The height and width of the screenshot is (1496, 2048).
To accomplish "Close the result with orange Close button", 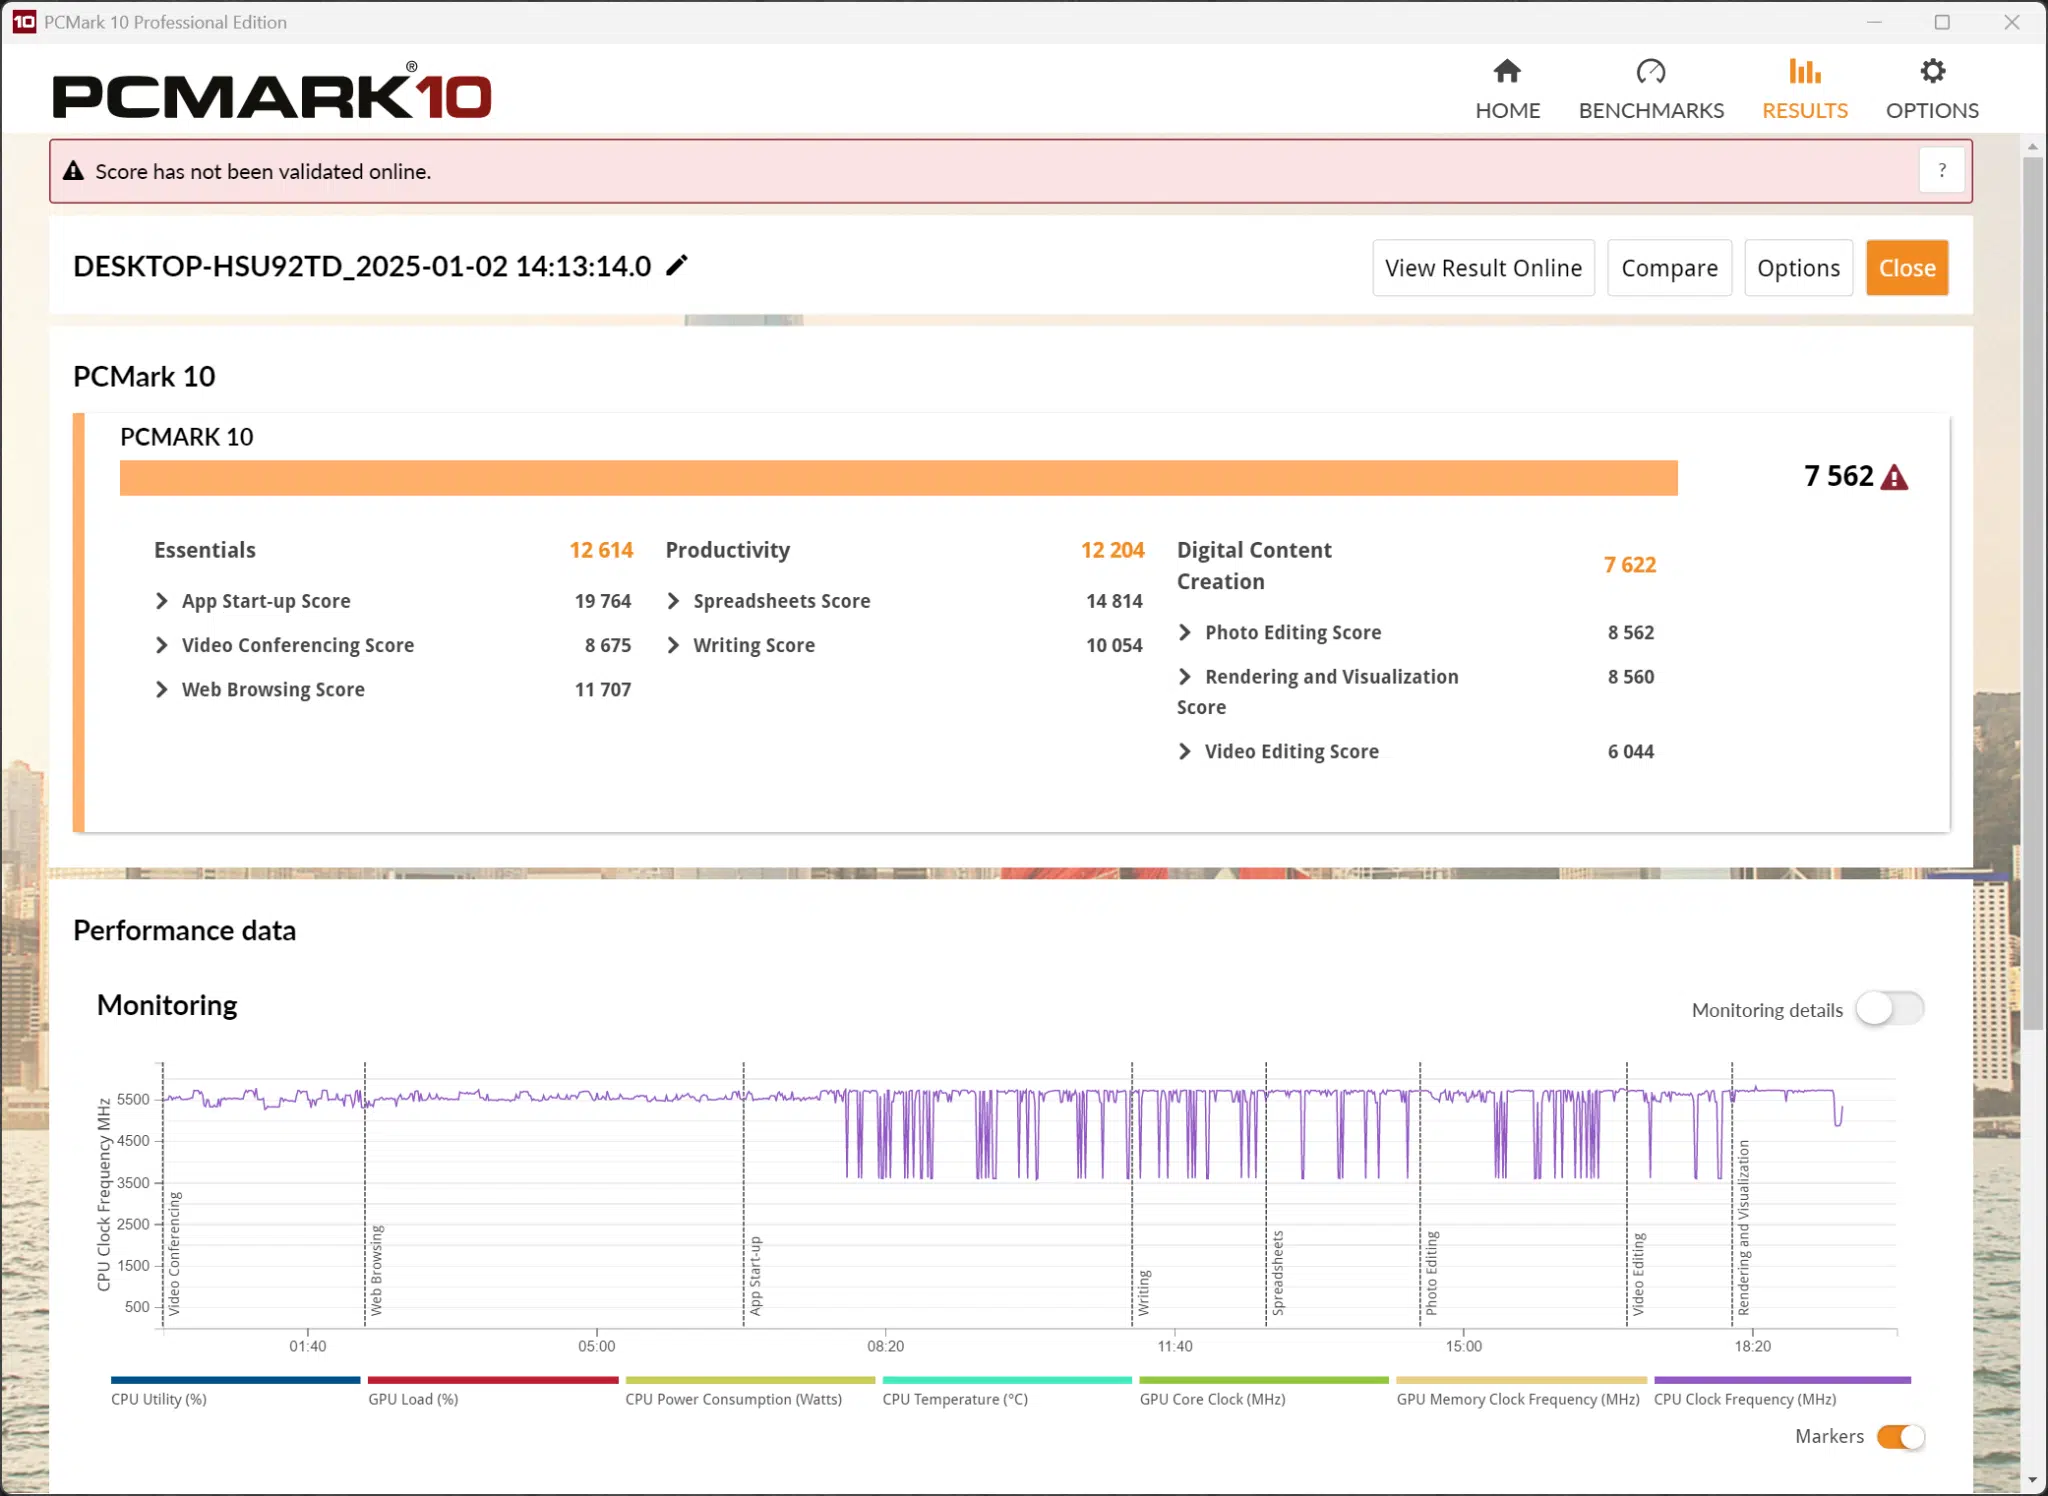I will click(x=1907, y=268).
